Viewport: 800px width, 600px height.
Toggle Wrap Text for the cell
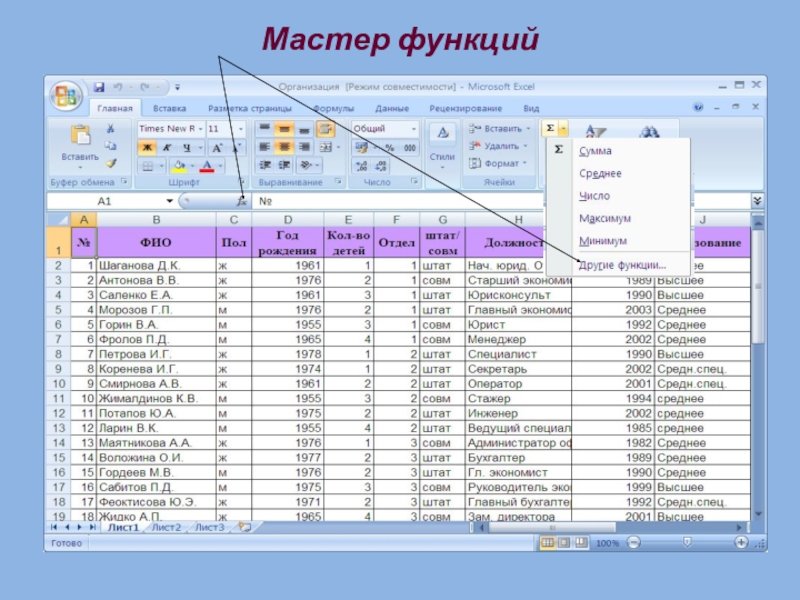pos(326,129)
